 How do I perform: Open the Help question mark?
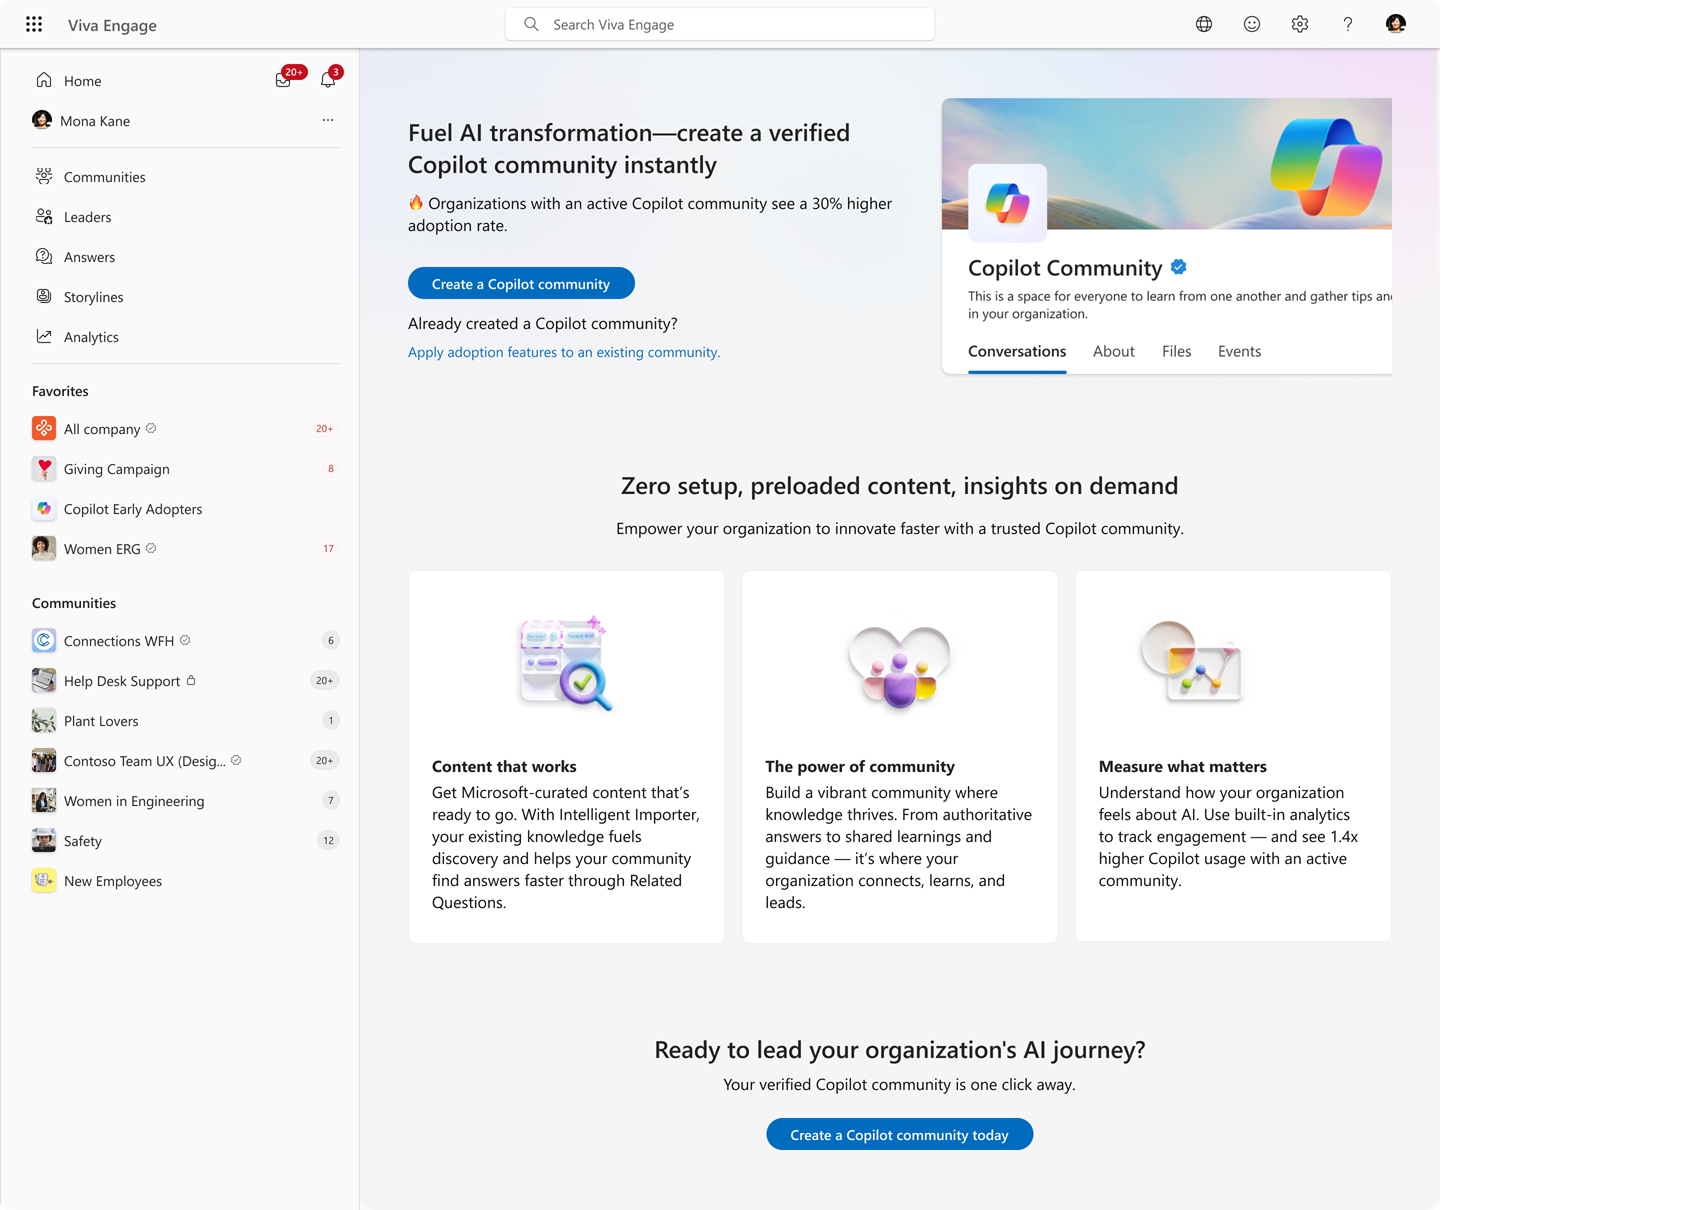click(1347, 23)
